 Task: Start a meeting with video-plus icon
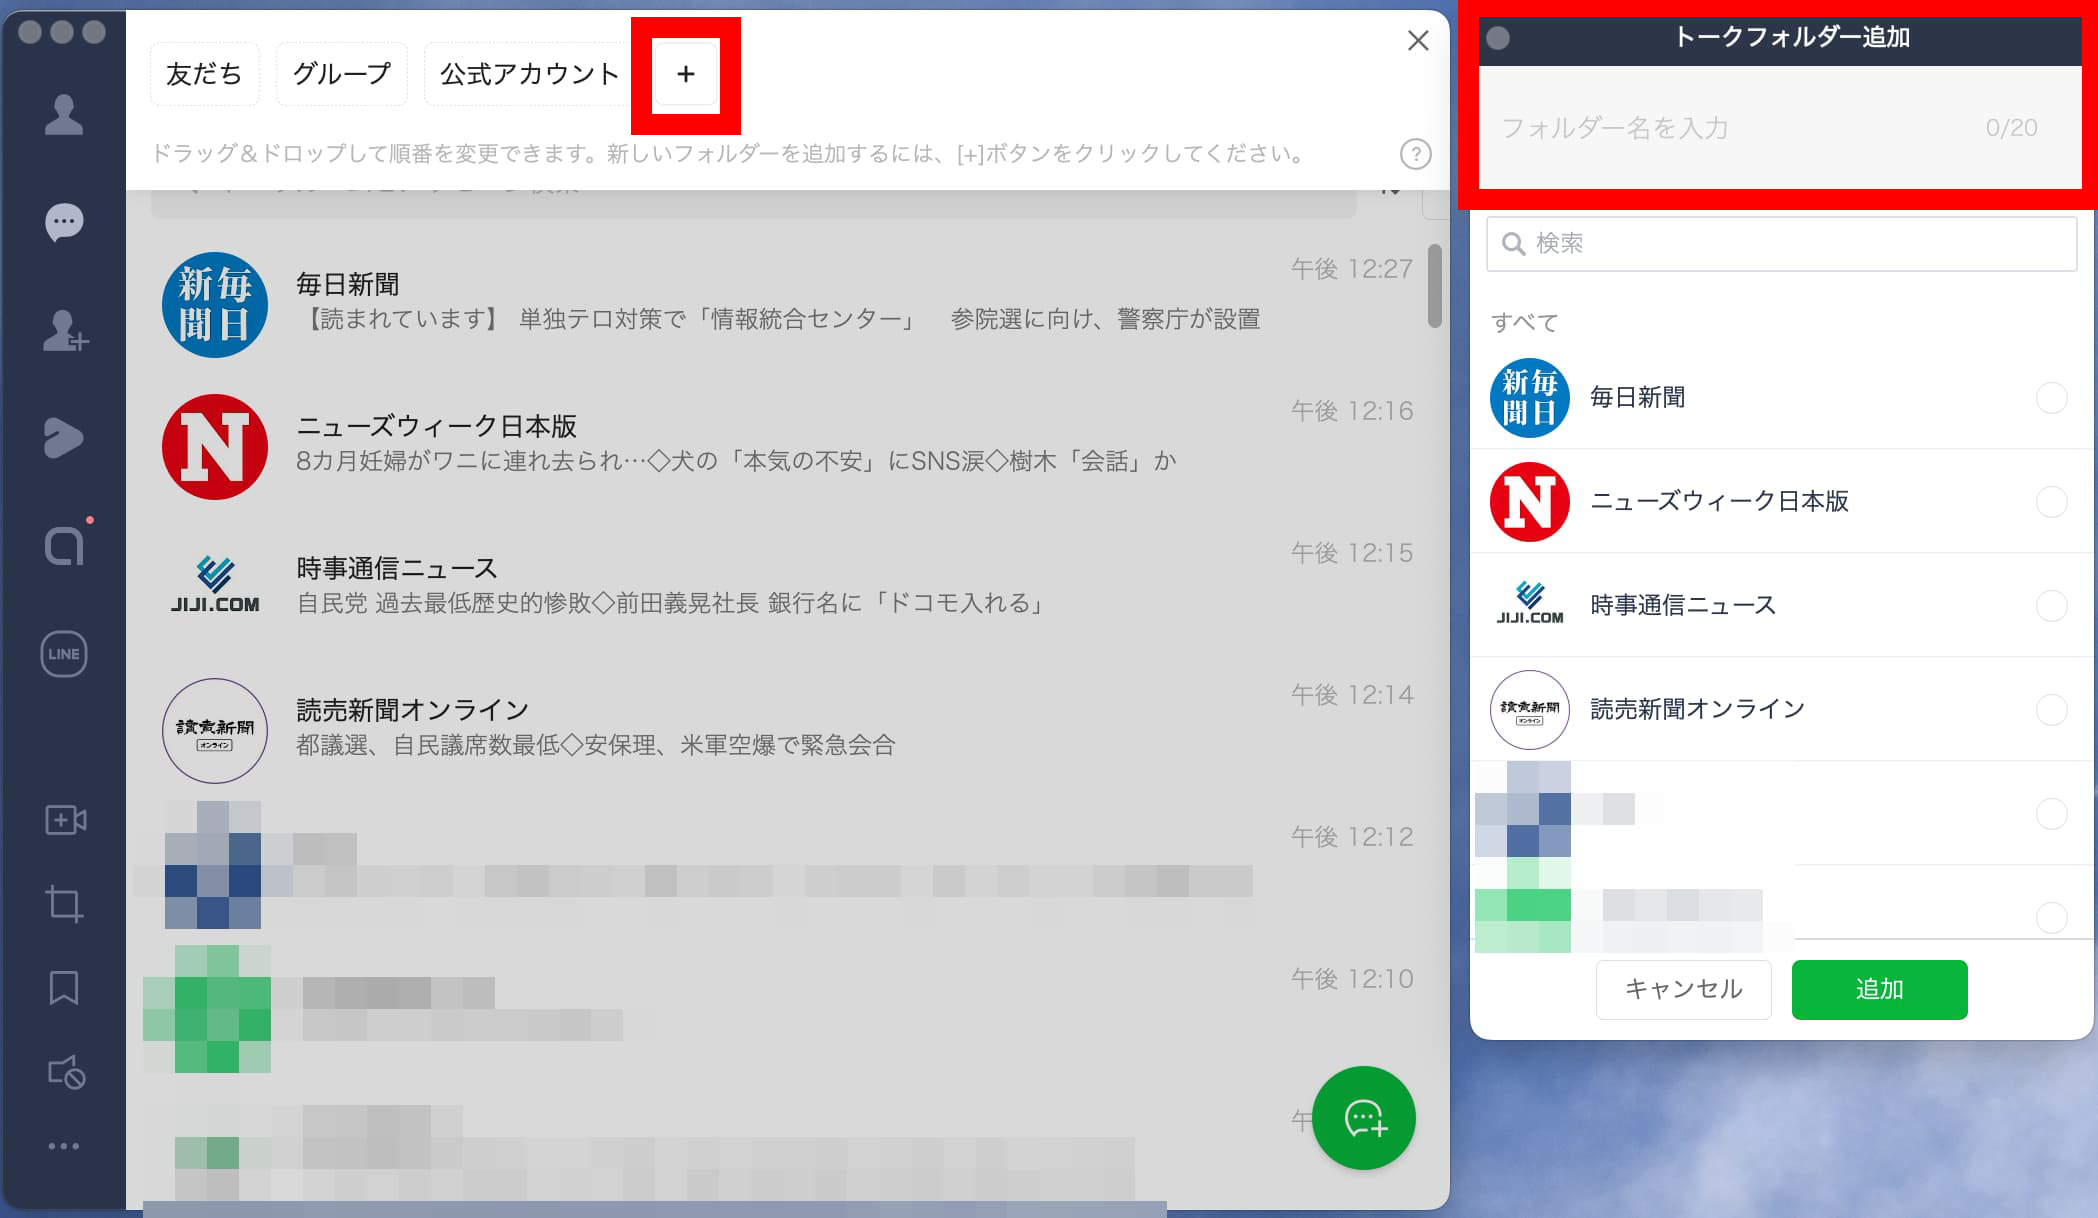pyautogui.click(x=65, y=820)
